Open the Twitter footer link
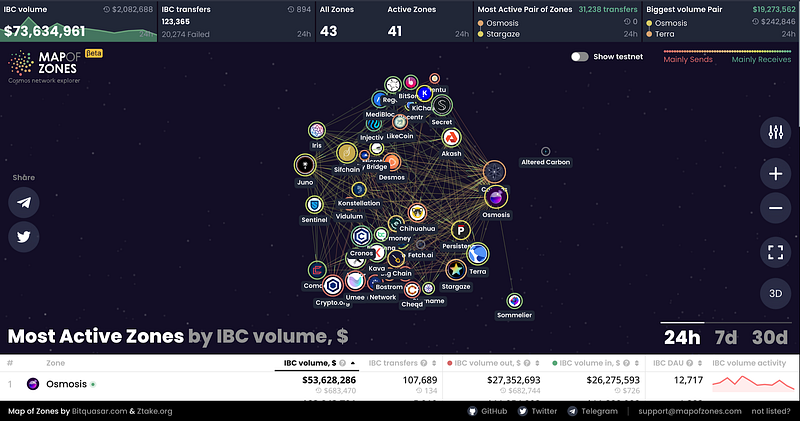The height and width of the screenshot is (421, 800). (x=538, y=411)
